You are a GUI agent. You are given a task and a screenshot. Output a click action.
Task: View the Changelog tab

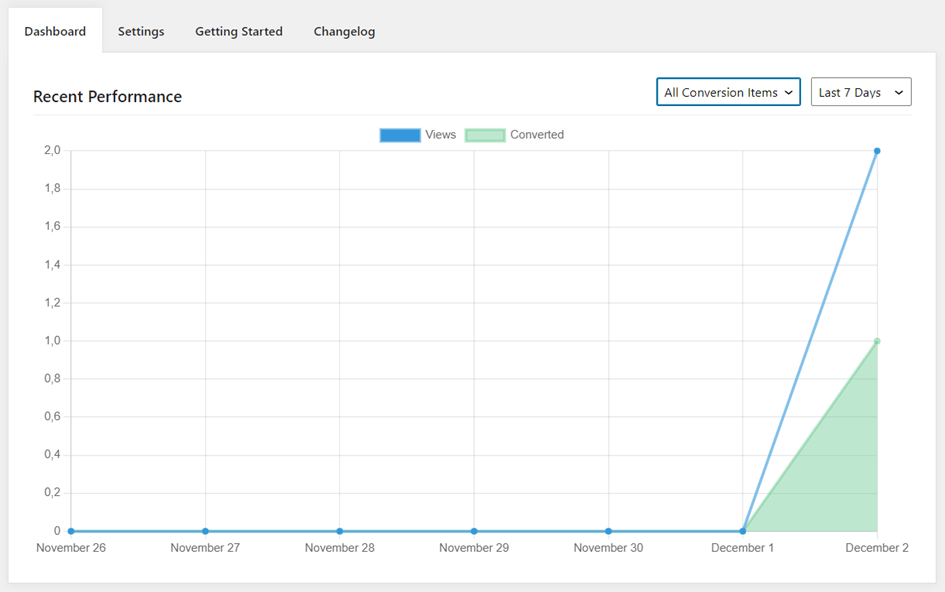[344, 31]
